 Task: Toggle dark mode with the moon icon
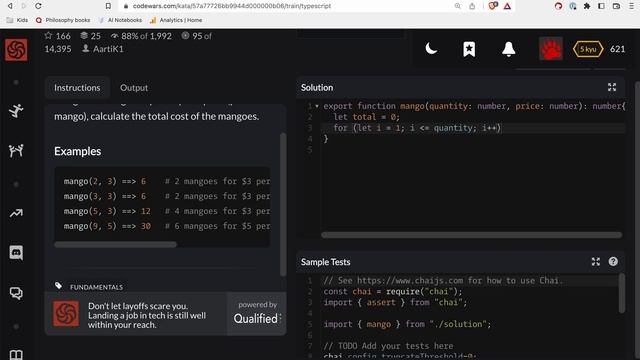coord(431,49)
